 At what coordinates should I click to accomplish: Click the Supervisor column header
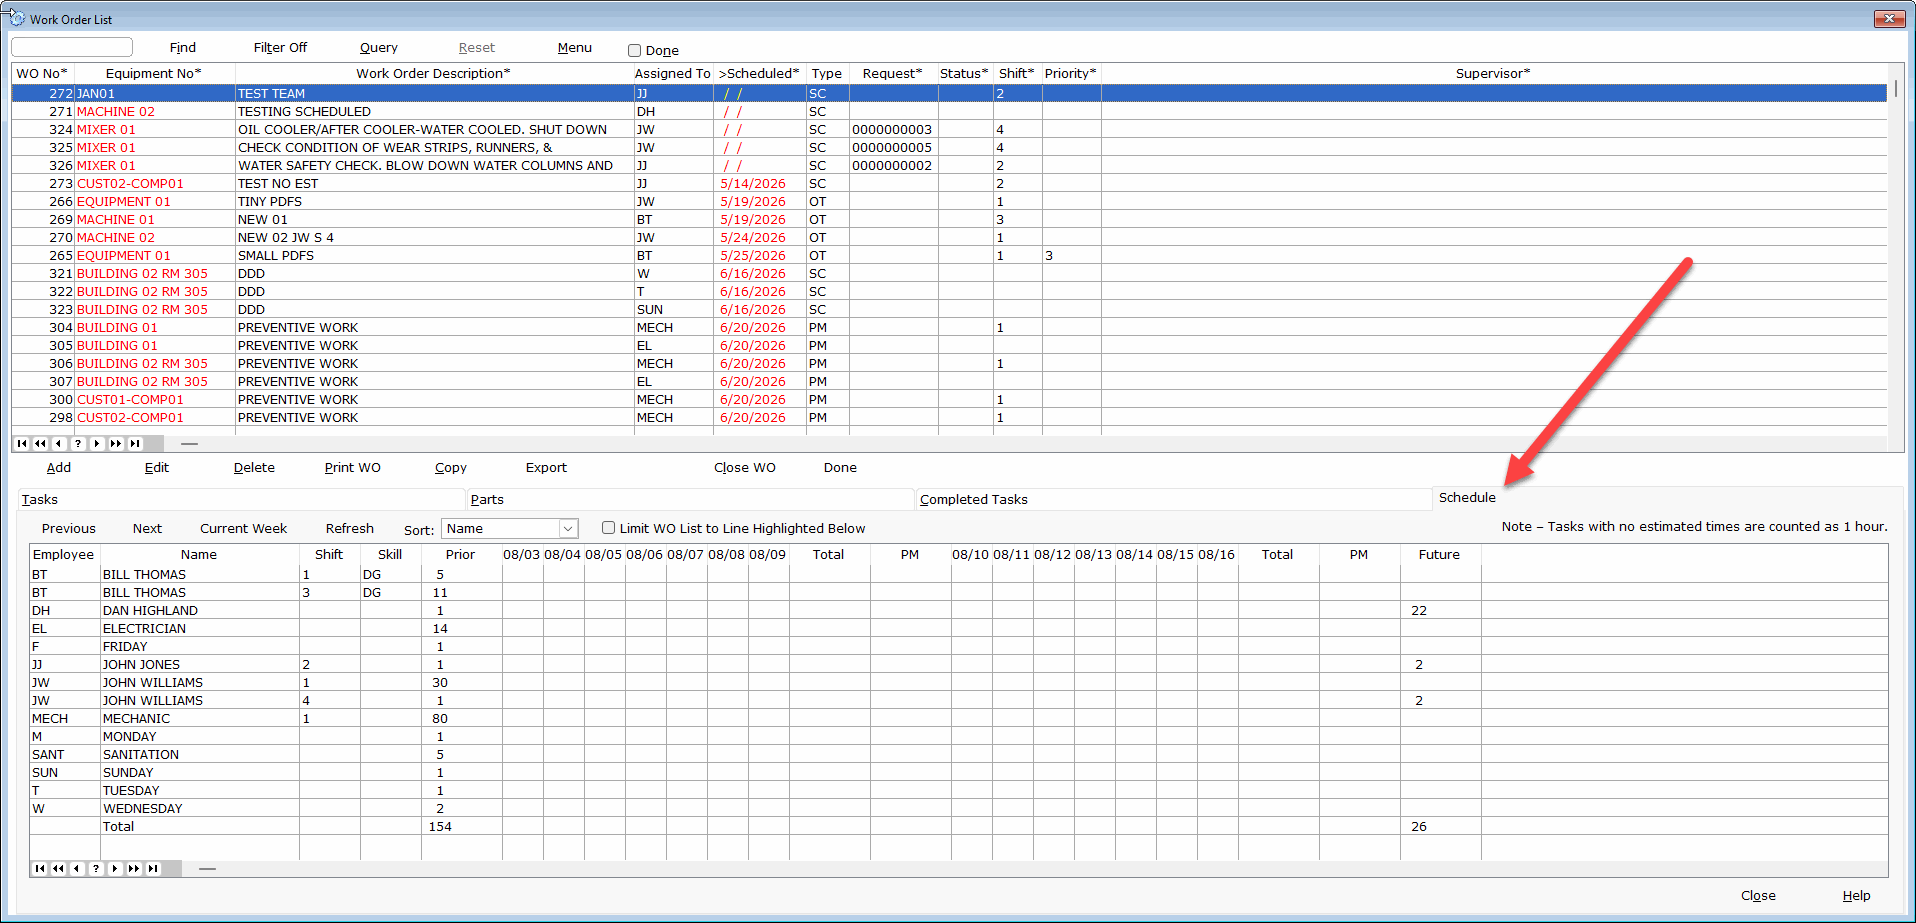coord(1493,73)
